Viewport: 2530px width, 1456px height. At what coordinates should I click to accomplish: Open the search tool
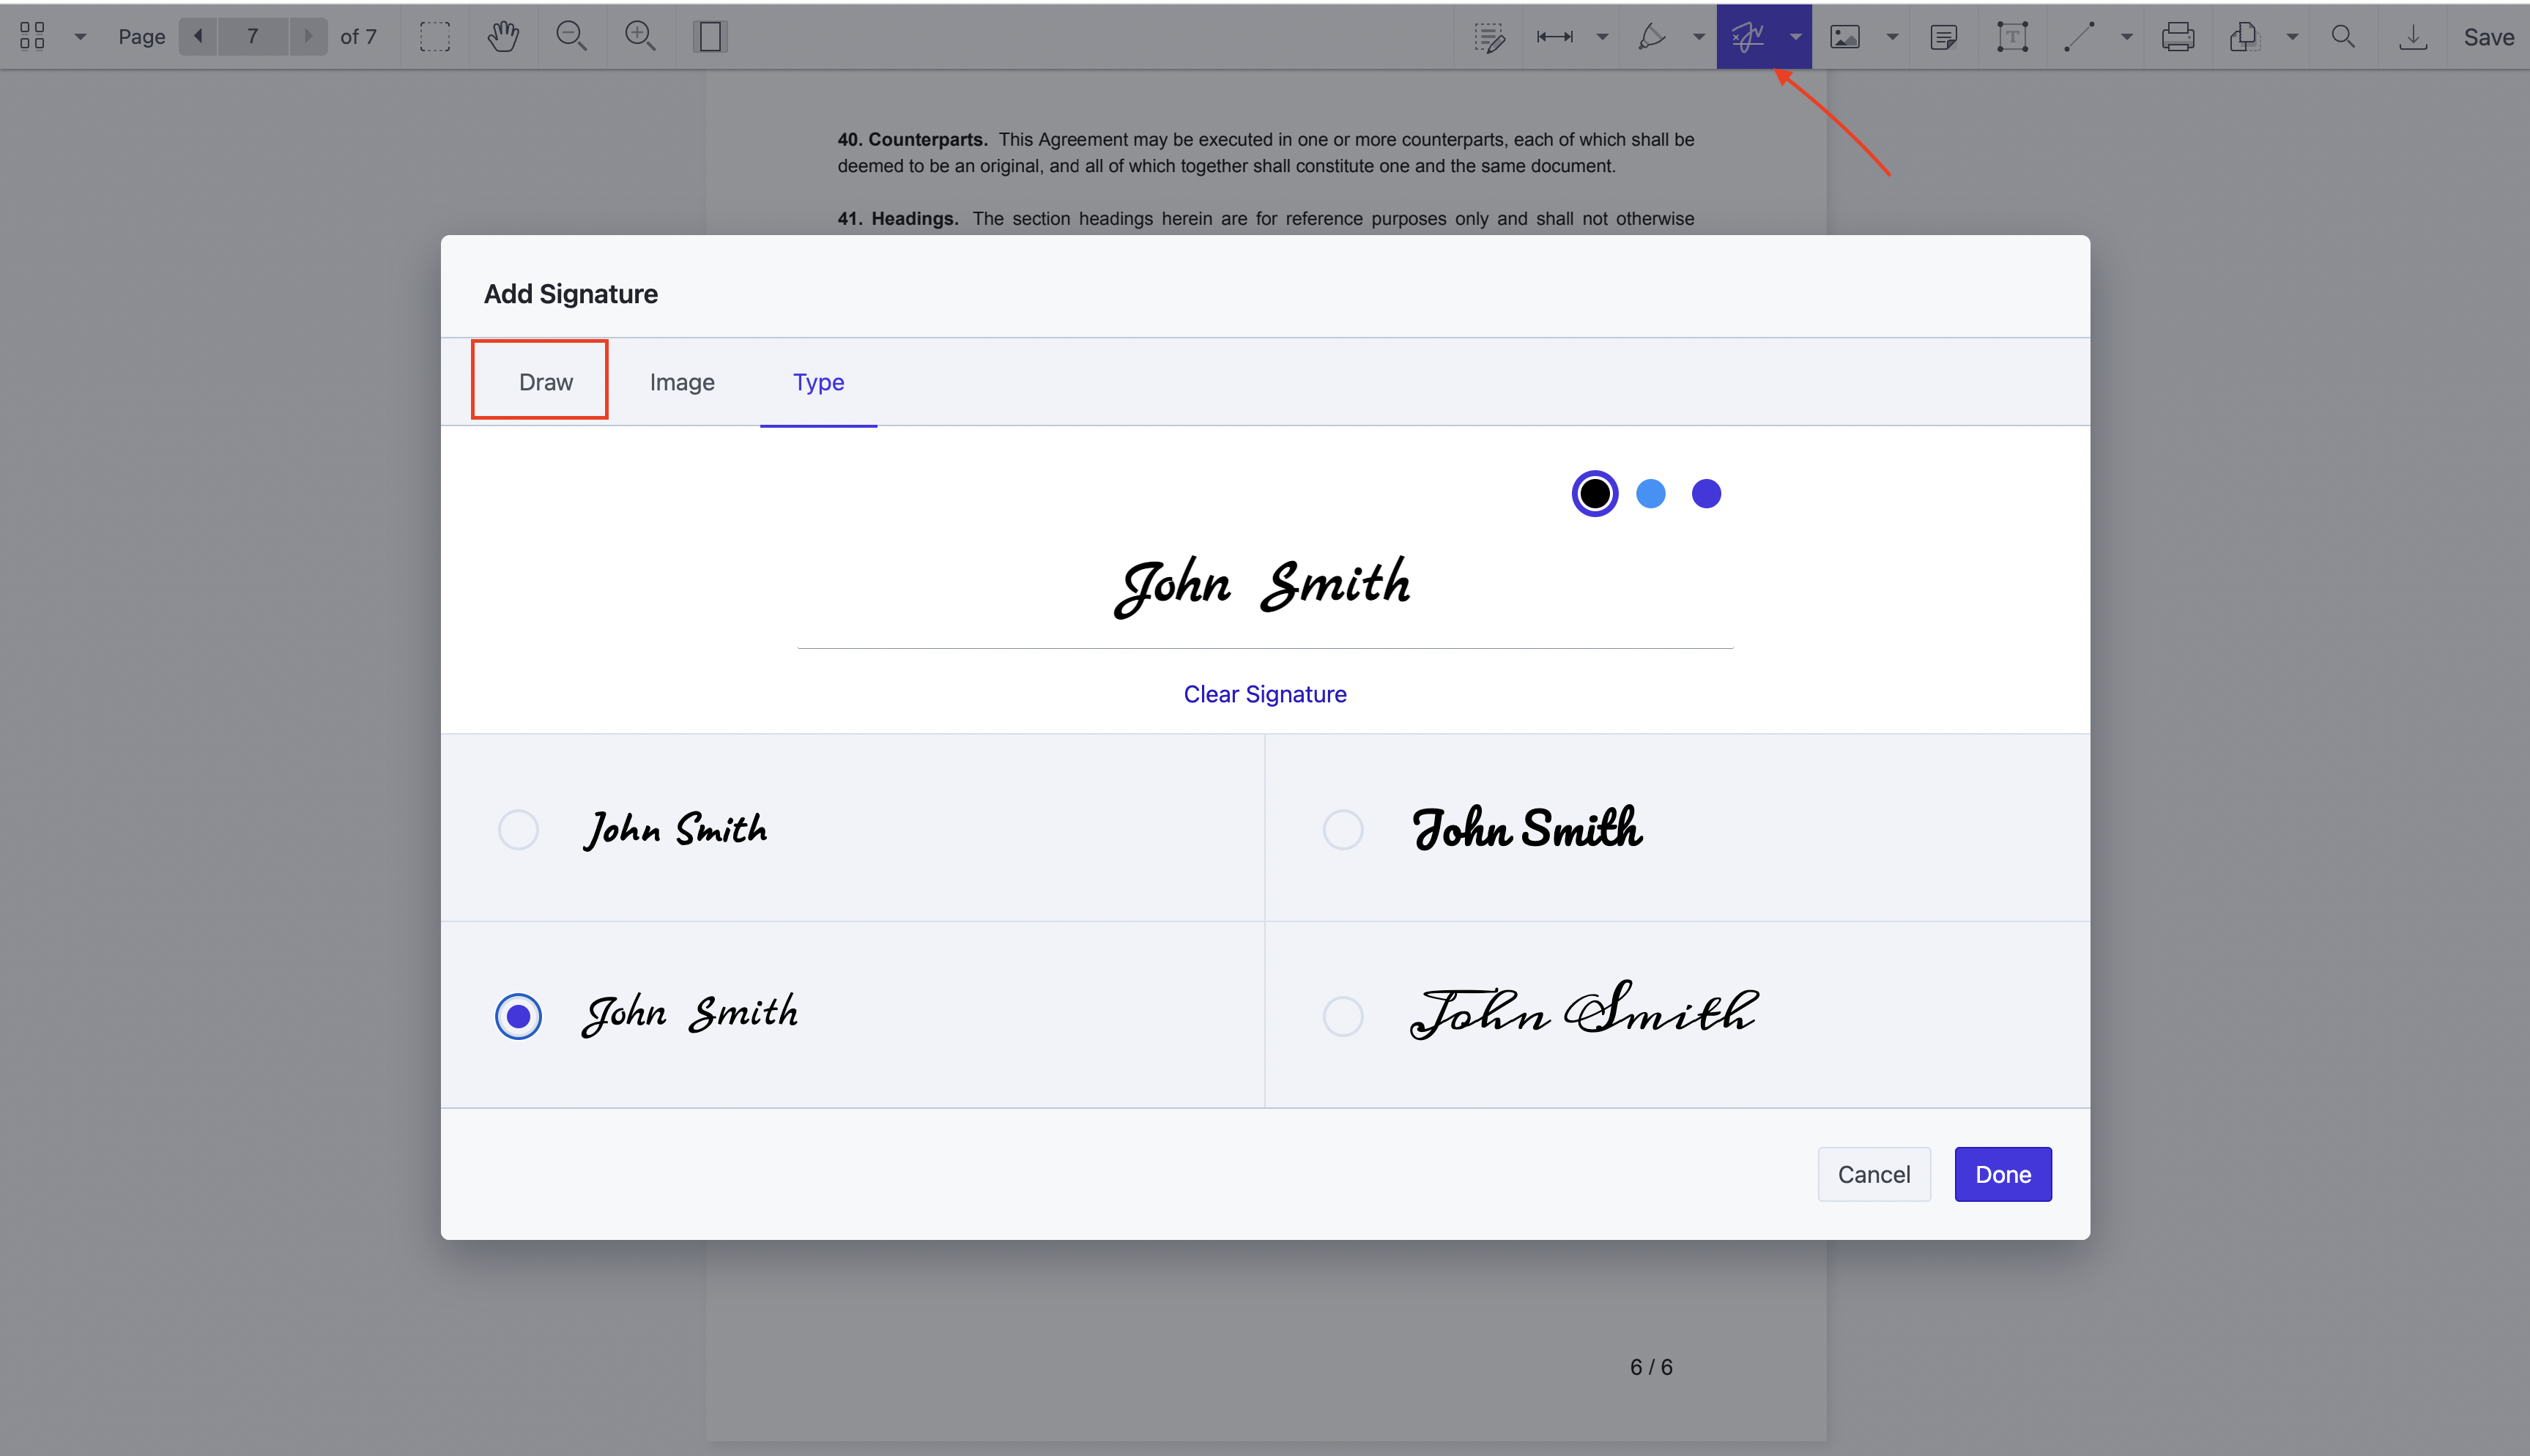point(2344,36)
